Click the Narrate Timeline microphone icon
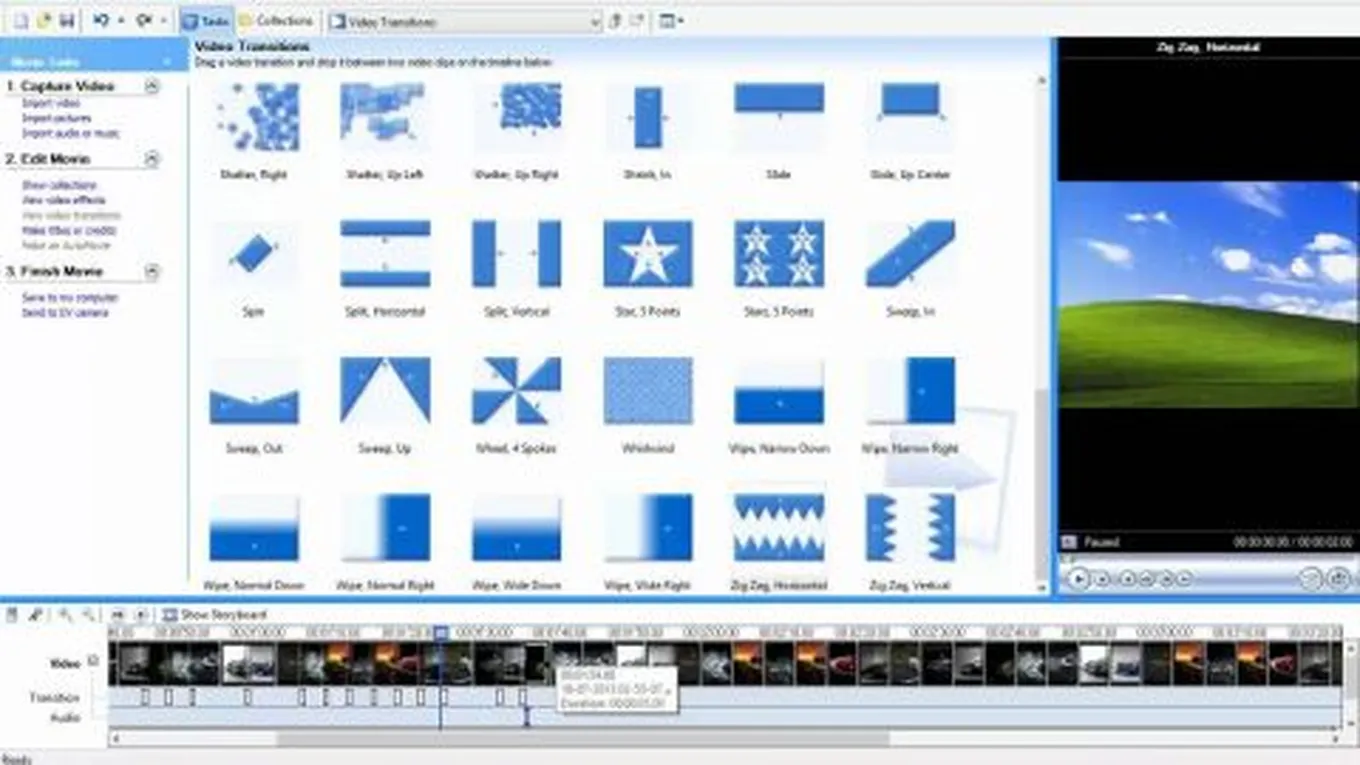1360x765 pixels. pos(36,615)
